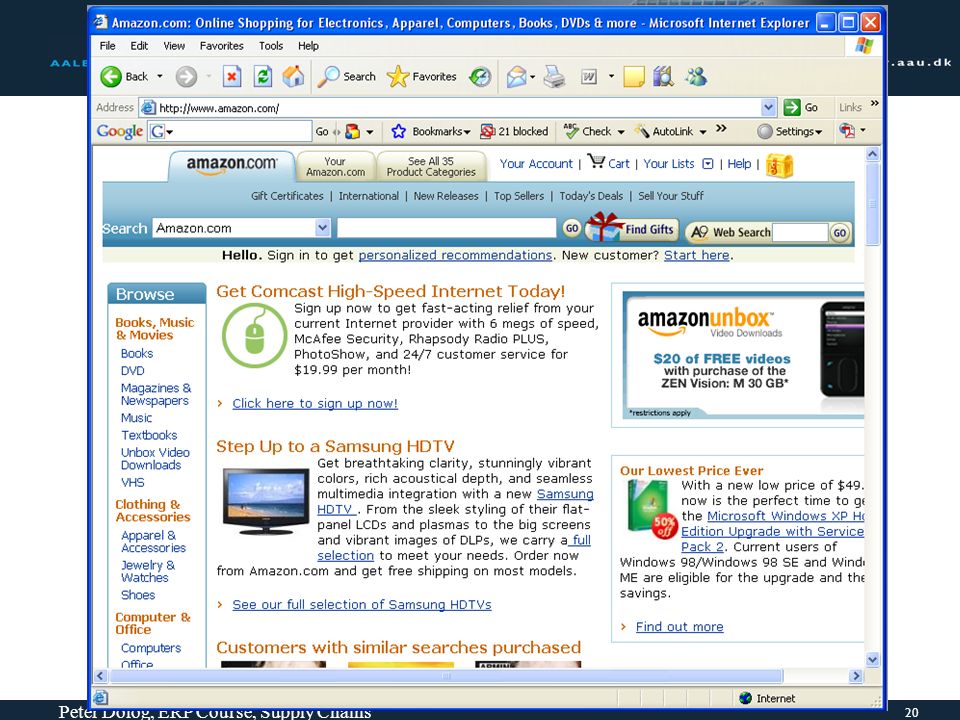Click the horizontal scrollbar right arrow
Viewport: 960px width, 720px height.
tap(856, 676)
